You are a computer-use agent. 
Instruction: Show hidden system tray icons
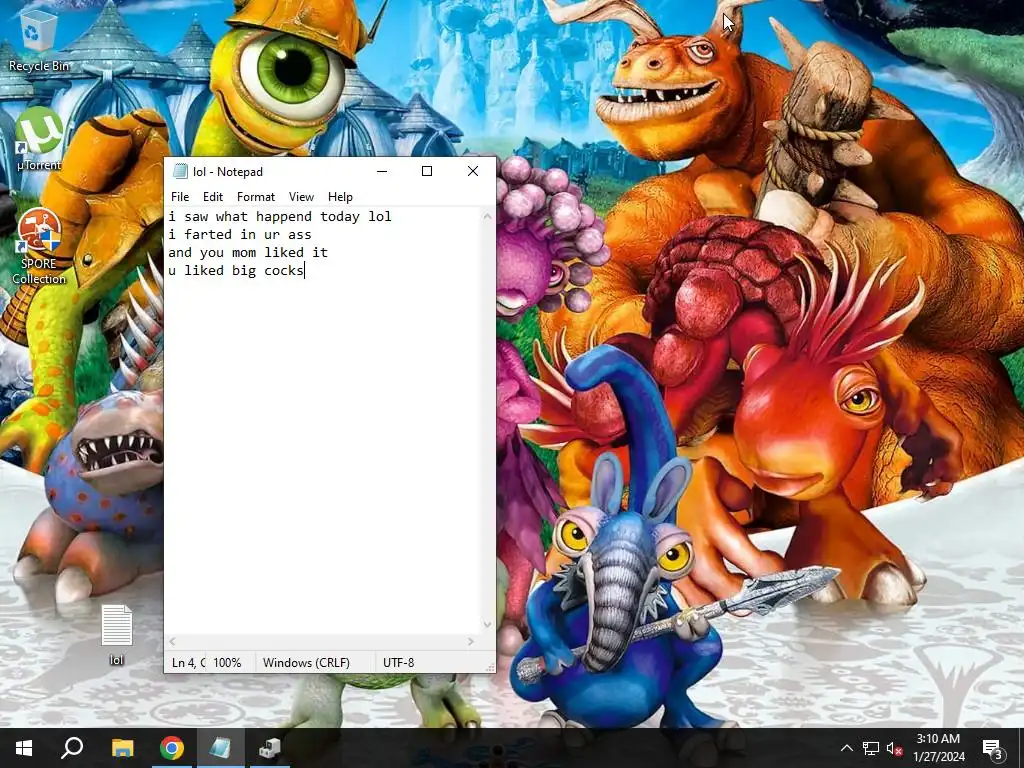(x=846, y=748)
